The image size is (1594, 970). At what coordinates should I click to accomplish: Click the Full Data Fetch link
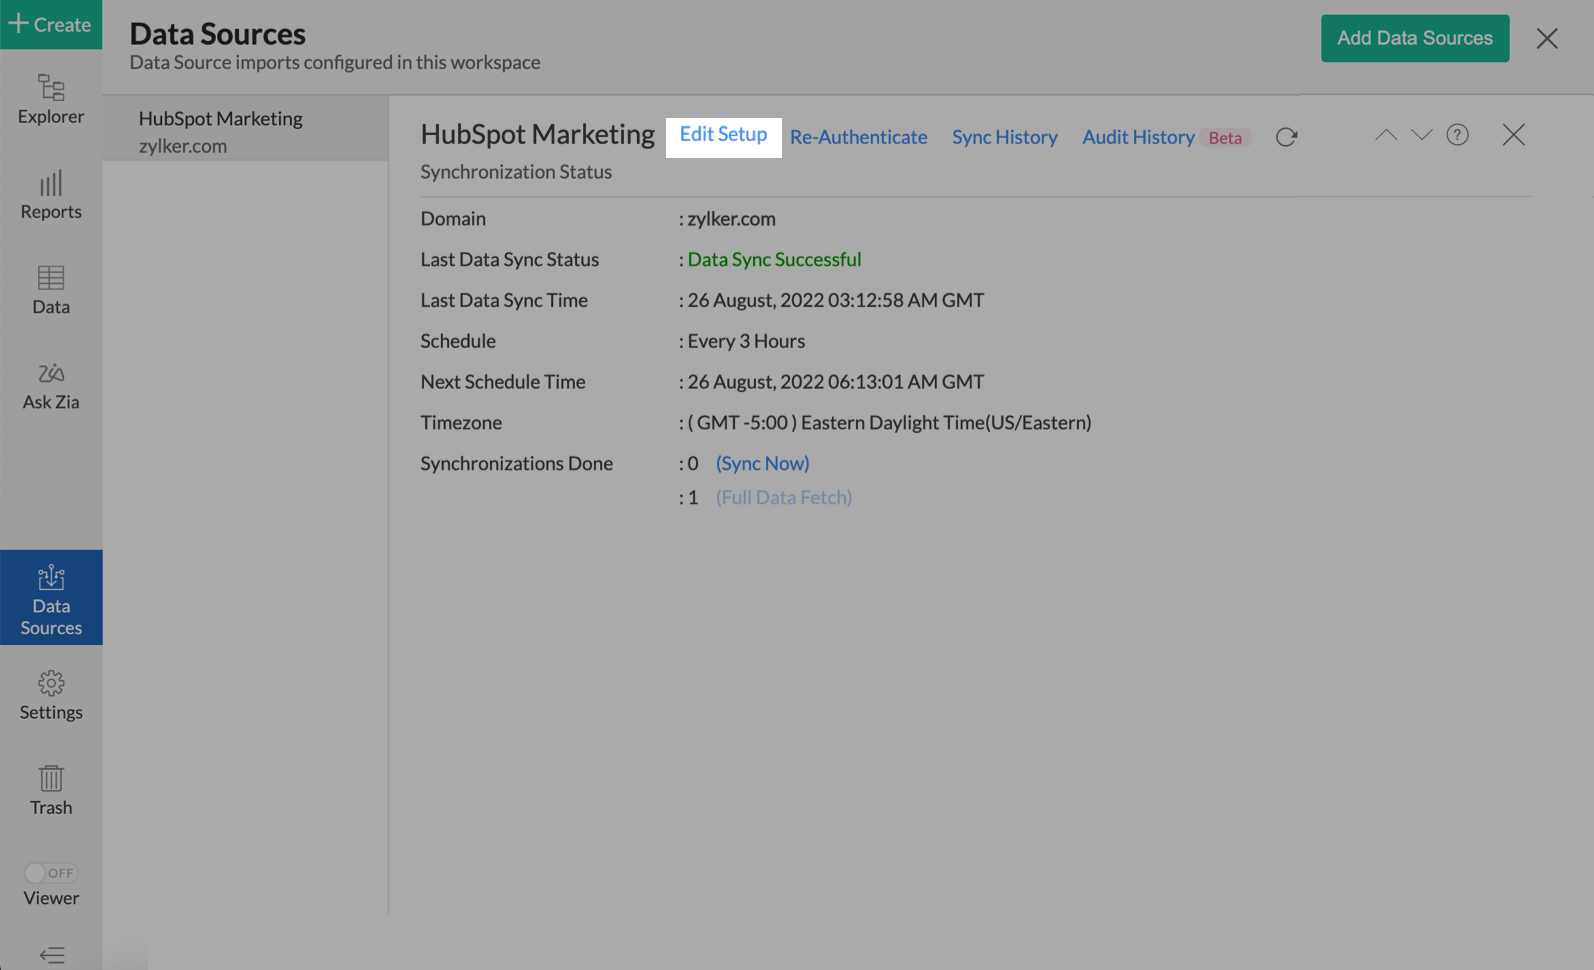pos(784,497)
